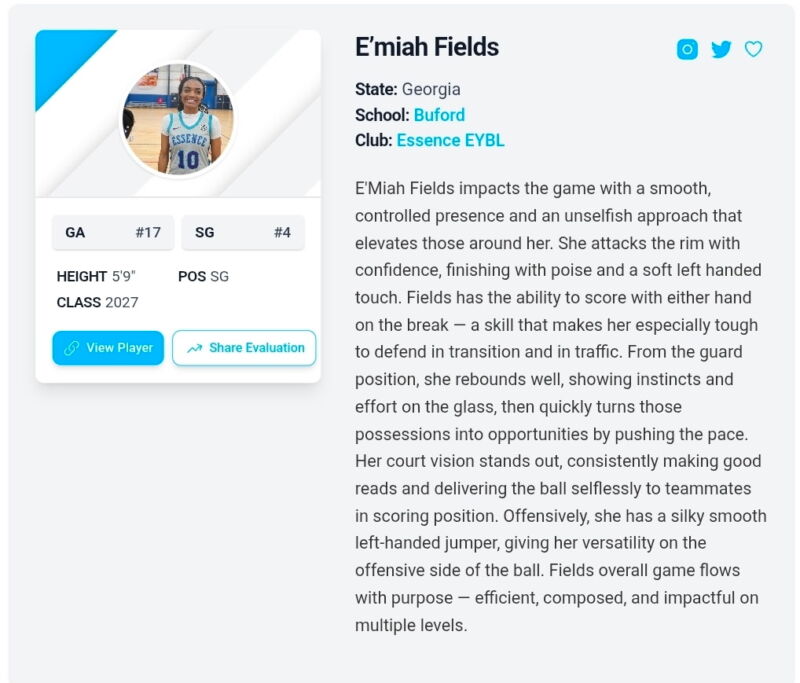Image resolution: width=800 pixels, height=683 pixels.
Task: Open the player's Instagram profile icon
Action: pos(687,49)
